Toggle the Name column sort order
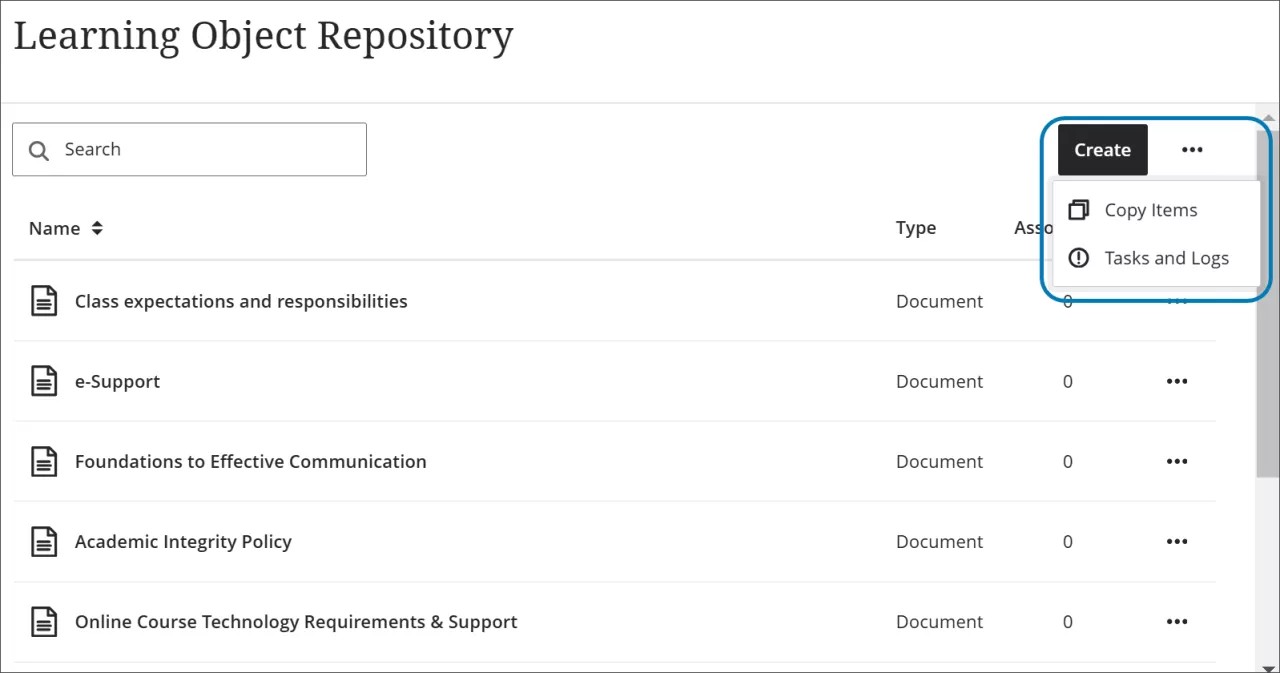1280x673 pixels. click(96, 227)
